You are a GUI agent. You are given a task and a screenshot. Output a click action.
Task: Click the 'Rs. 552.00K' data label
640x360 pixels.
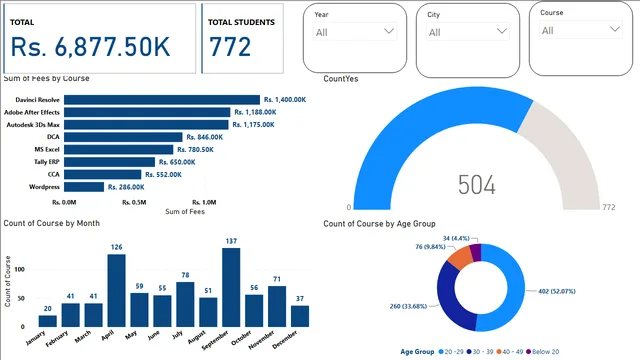[x=163, y=174]
